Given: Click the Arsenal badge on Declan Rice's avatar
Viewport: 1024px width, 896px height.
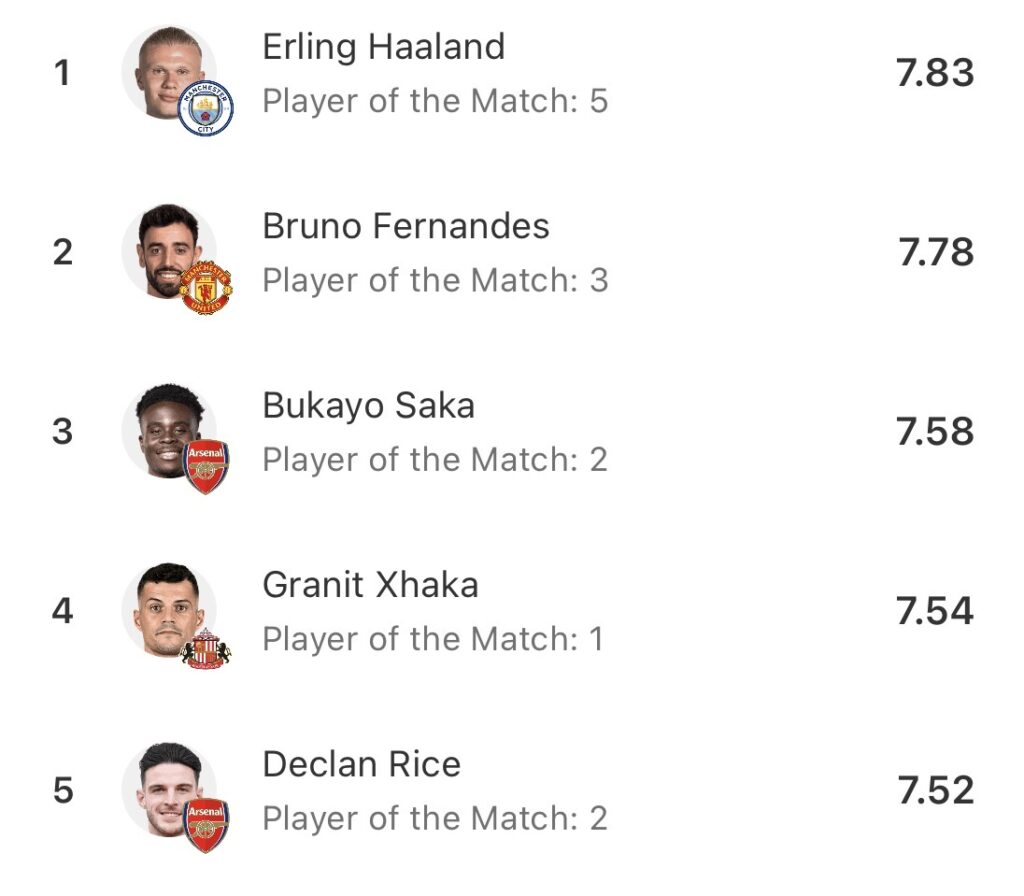Looking at the screenshot, I should point(206,825).
